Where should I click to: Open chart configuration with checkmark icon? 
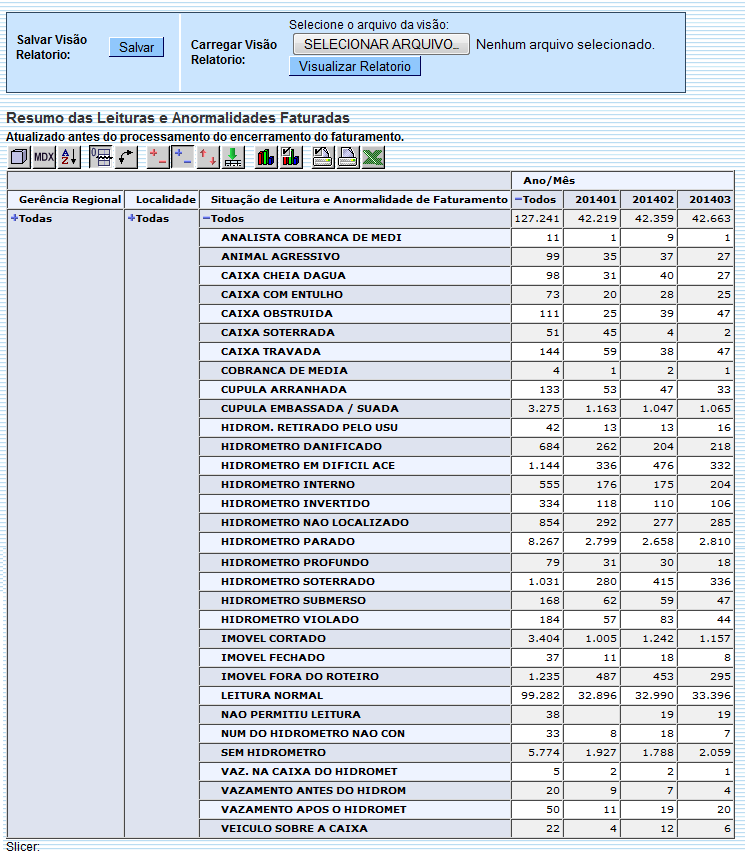(x=291, y=157)
